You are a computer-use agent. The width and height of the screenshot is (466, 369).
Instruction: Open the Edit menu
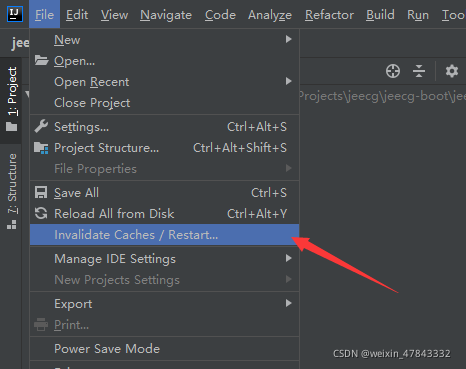[x=77, y=15]
